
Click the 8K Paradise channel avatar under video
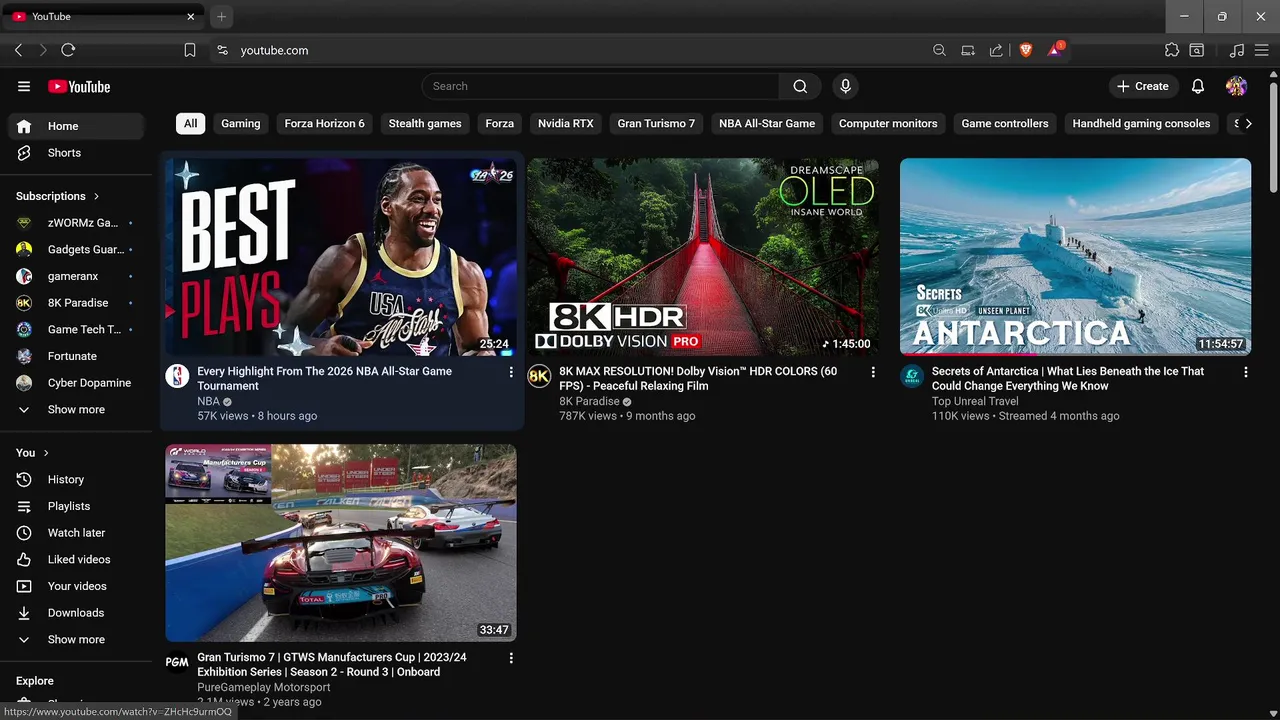[x=539, y=376]
